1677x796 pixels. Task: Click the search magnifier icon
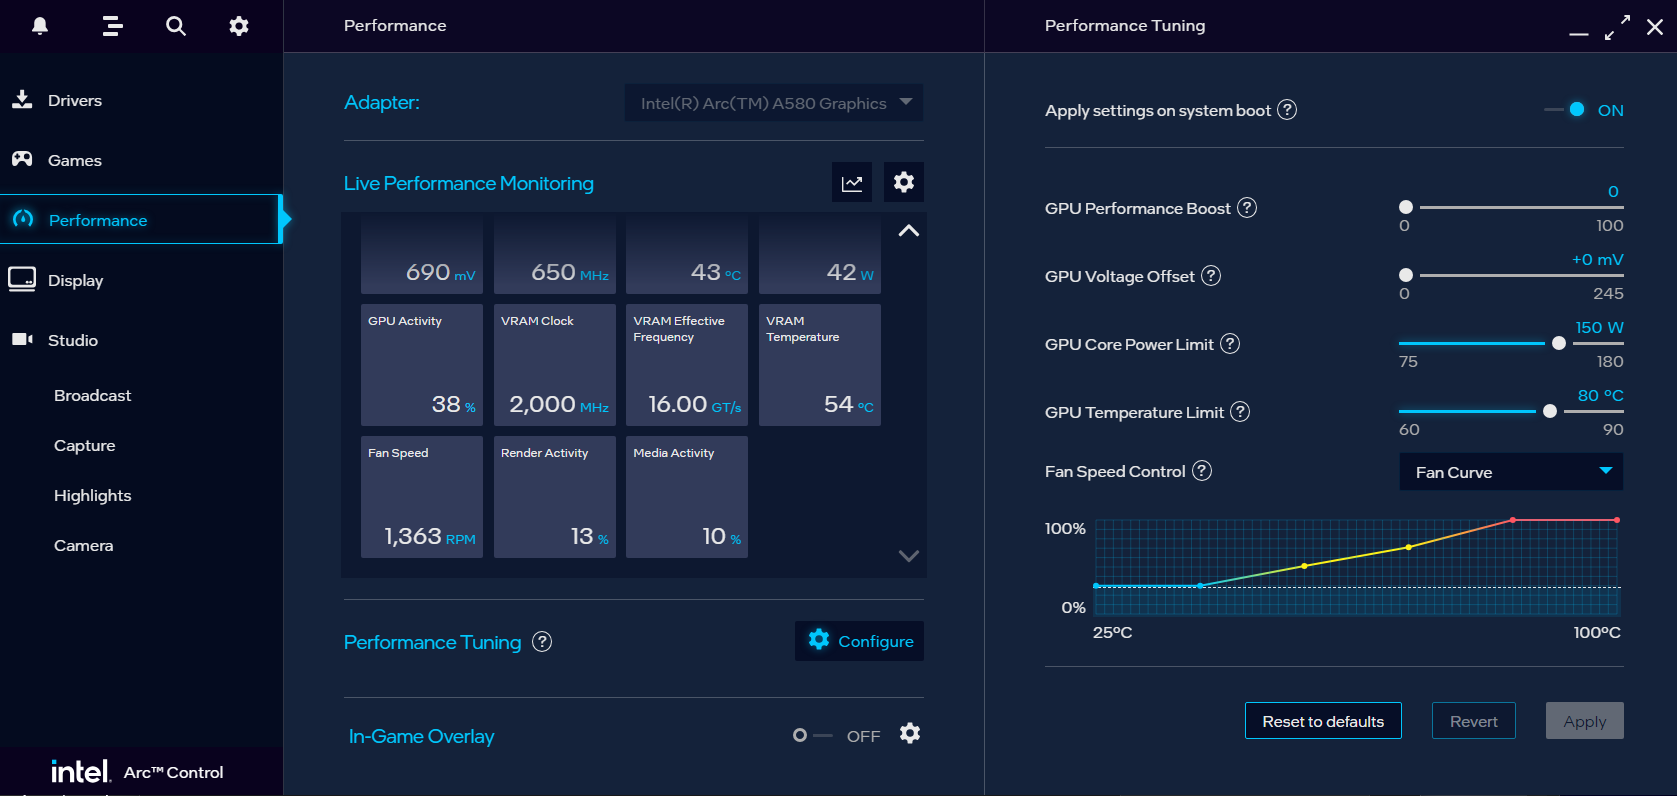pyautogui.click(x=176, y=26)
